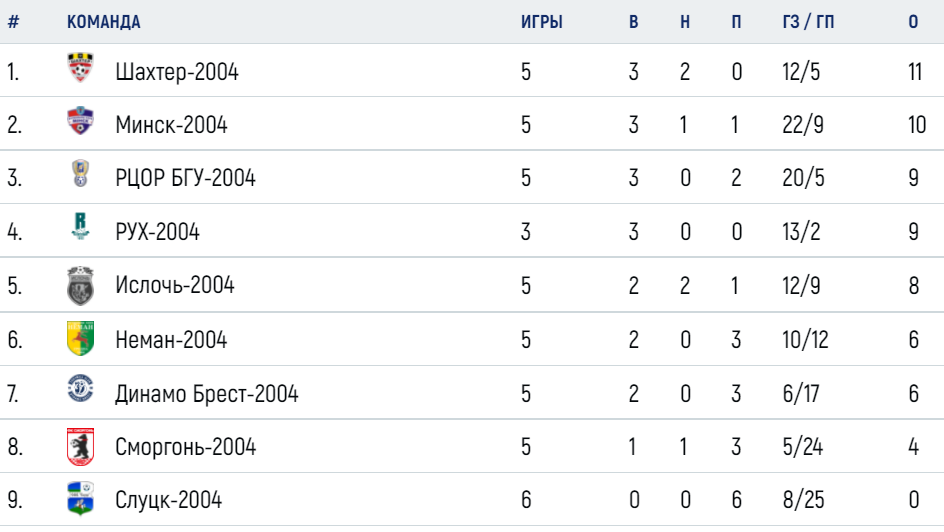The image size is (944, 532).
Task: Click the Ислочь-2004 grey crest
Action: 80,285
